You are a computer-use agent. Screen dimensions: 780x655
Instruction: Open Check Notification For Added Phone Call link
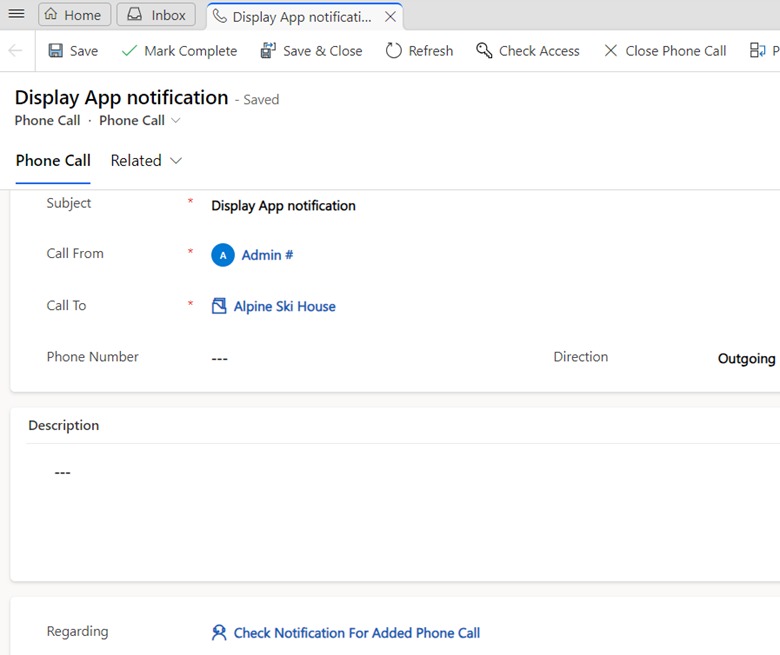[357, 633]
